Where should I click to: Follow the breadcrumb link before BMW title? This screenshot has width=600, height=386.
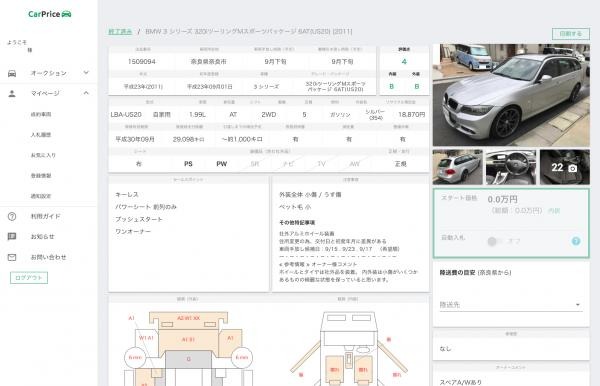point(120,32)
